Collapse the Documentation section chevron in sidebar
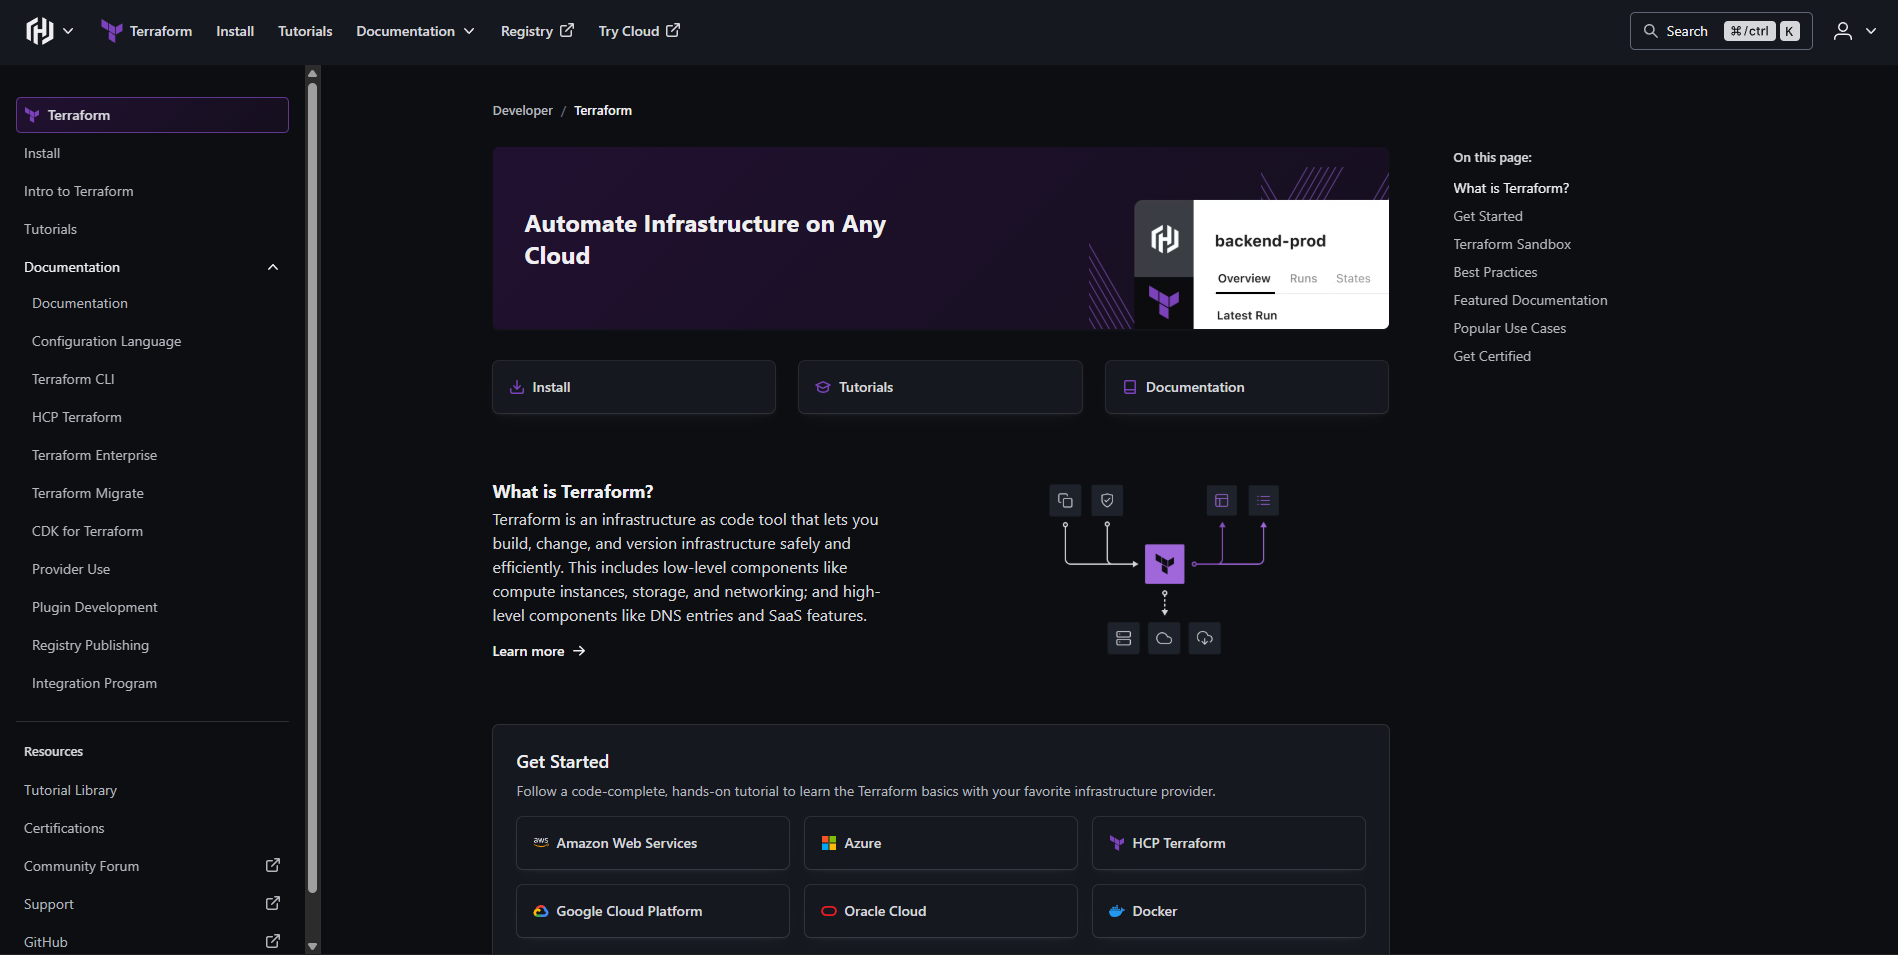This screenshot has width=1898, height=955. click(273, 267)
